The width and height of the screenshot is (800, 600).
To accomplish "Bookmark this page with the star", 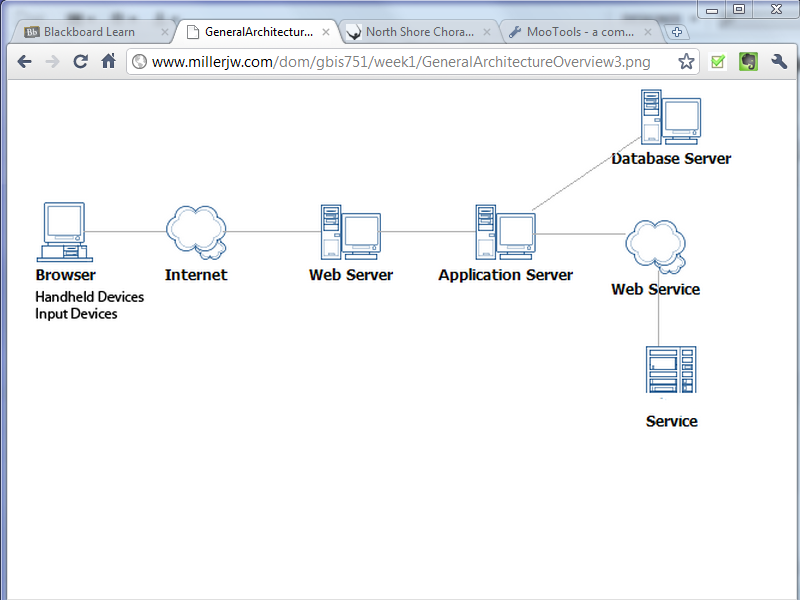I will tap(686, 62).
